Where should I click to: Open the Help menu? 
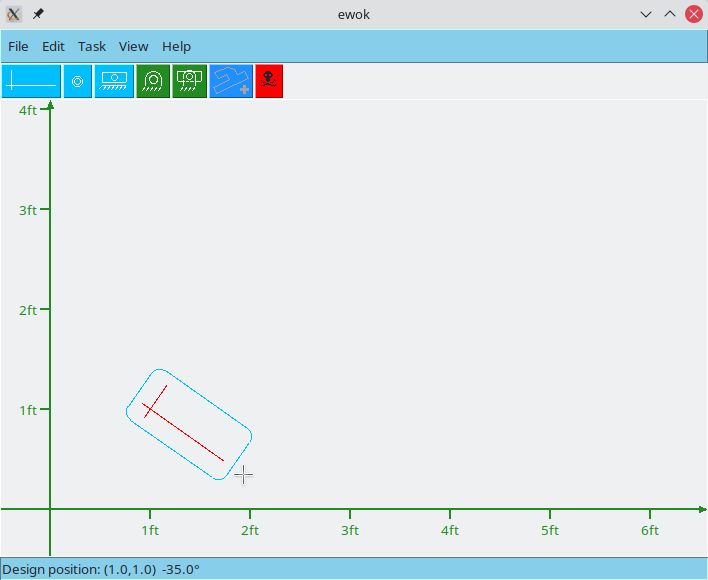(177, 46)
